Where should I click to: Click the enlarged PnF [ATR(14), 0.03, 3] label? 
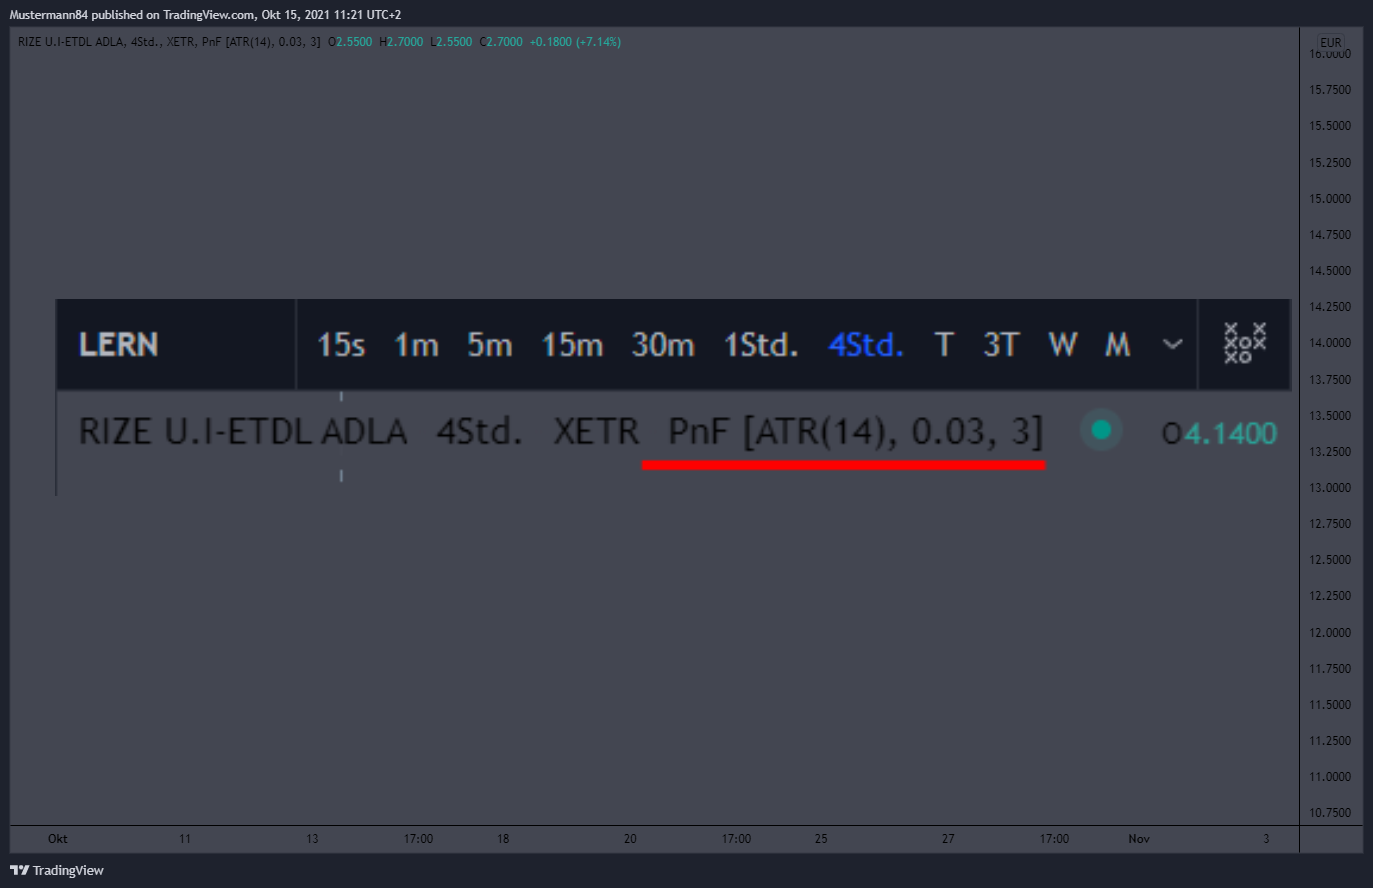point(856,432)
